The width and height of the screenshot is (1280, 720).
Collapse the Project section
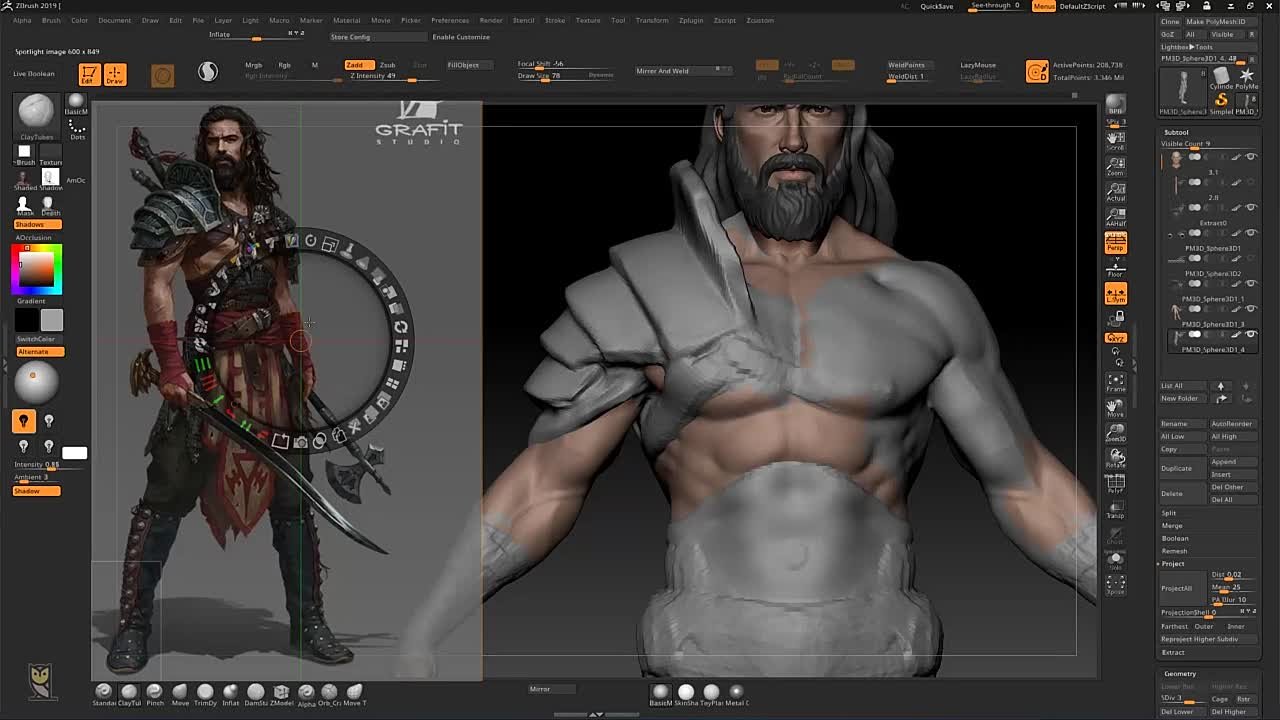click(1172, 564)
